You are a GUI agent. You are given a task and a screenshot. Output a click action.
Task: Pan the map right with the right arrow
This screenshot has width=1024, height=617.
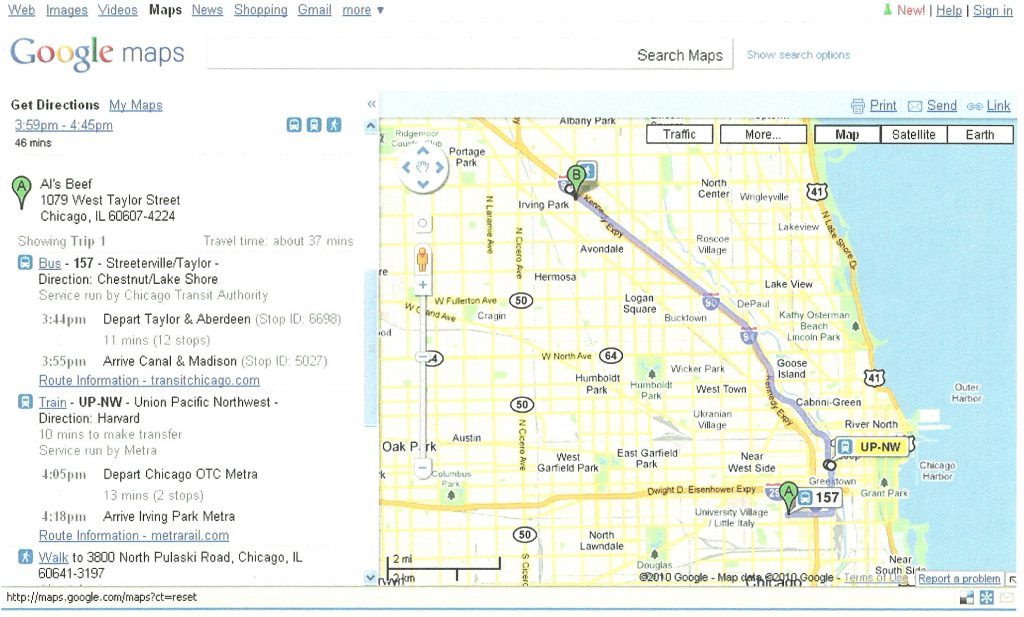[x=440, y=167]
